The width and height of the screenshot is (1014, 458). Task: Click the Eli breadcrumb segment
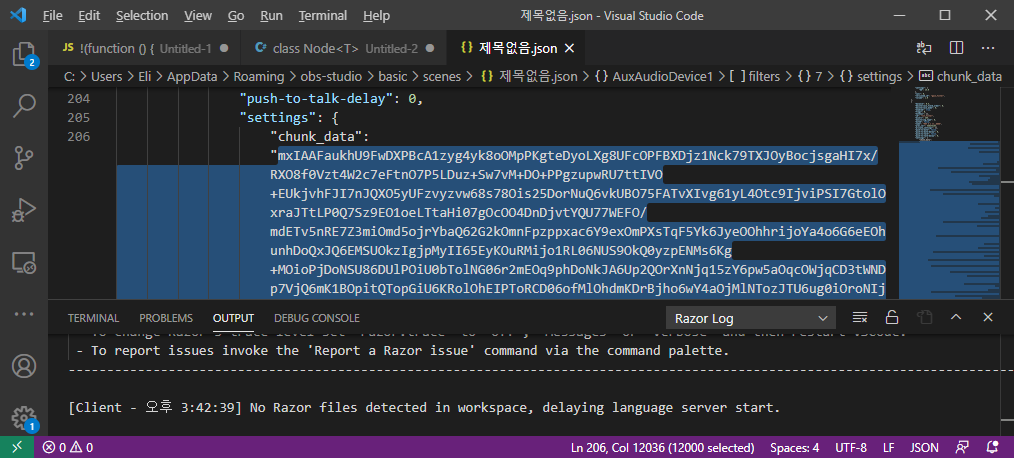pyautogui.click(x=146, y=76)
